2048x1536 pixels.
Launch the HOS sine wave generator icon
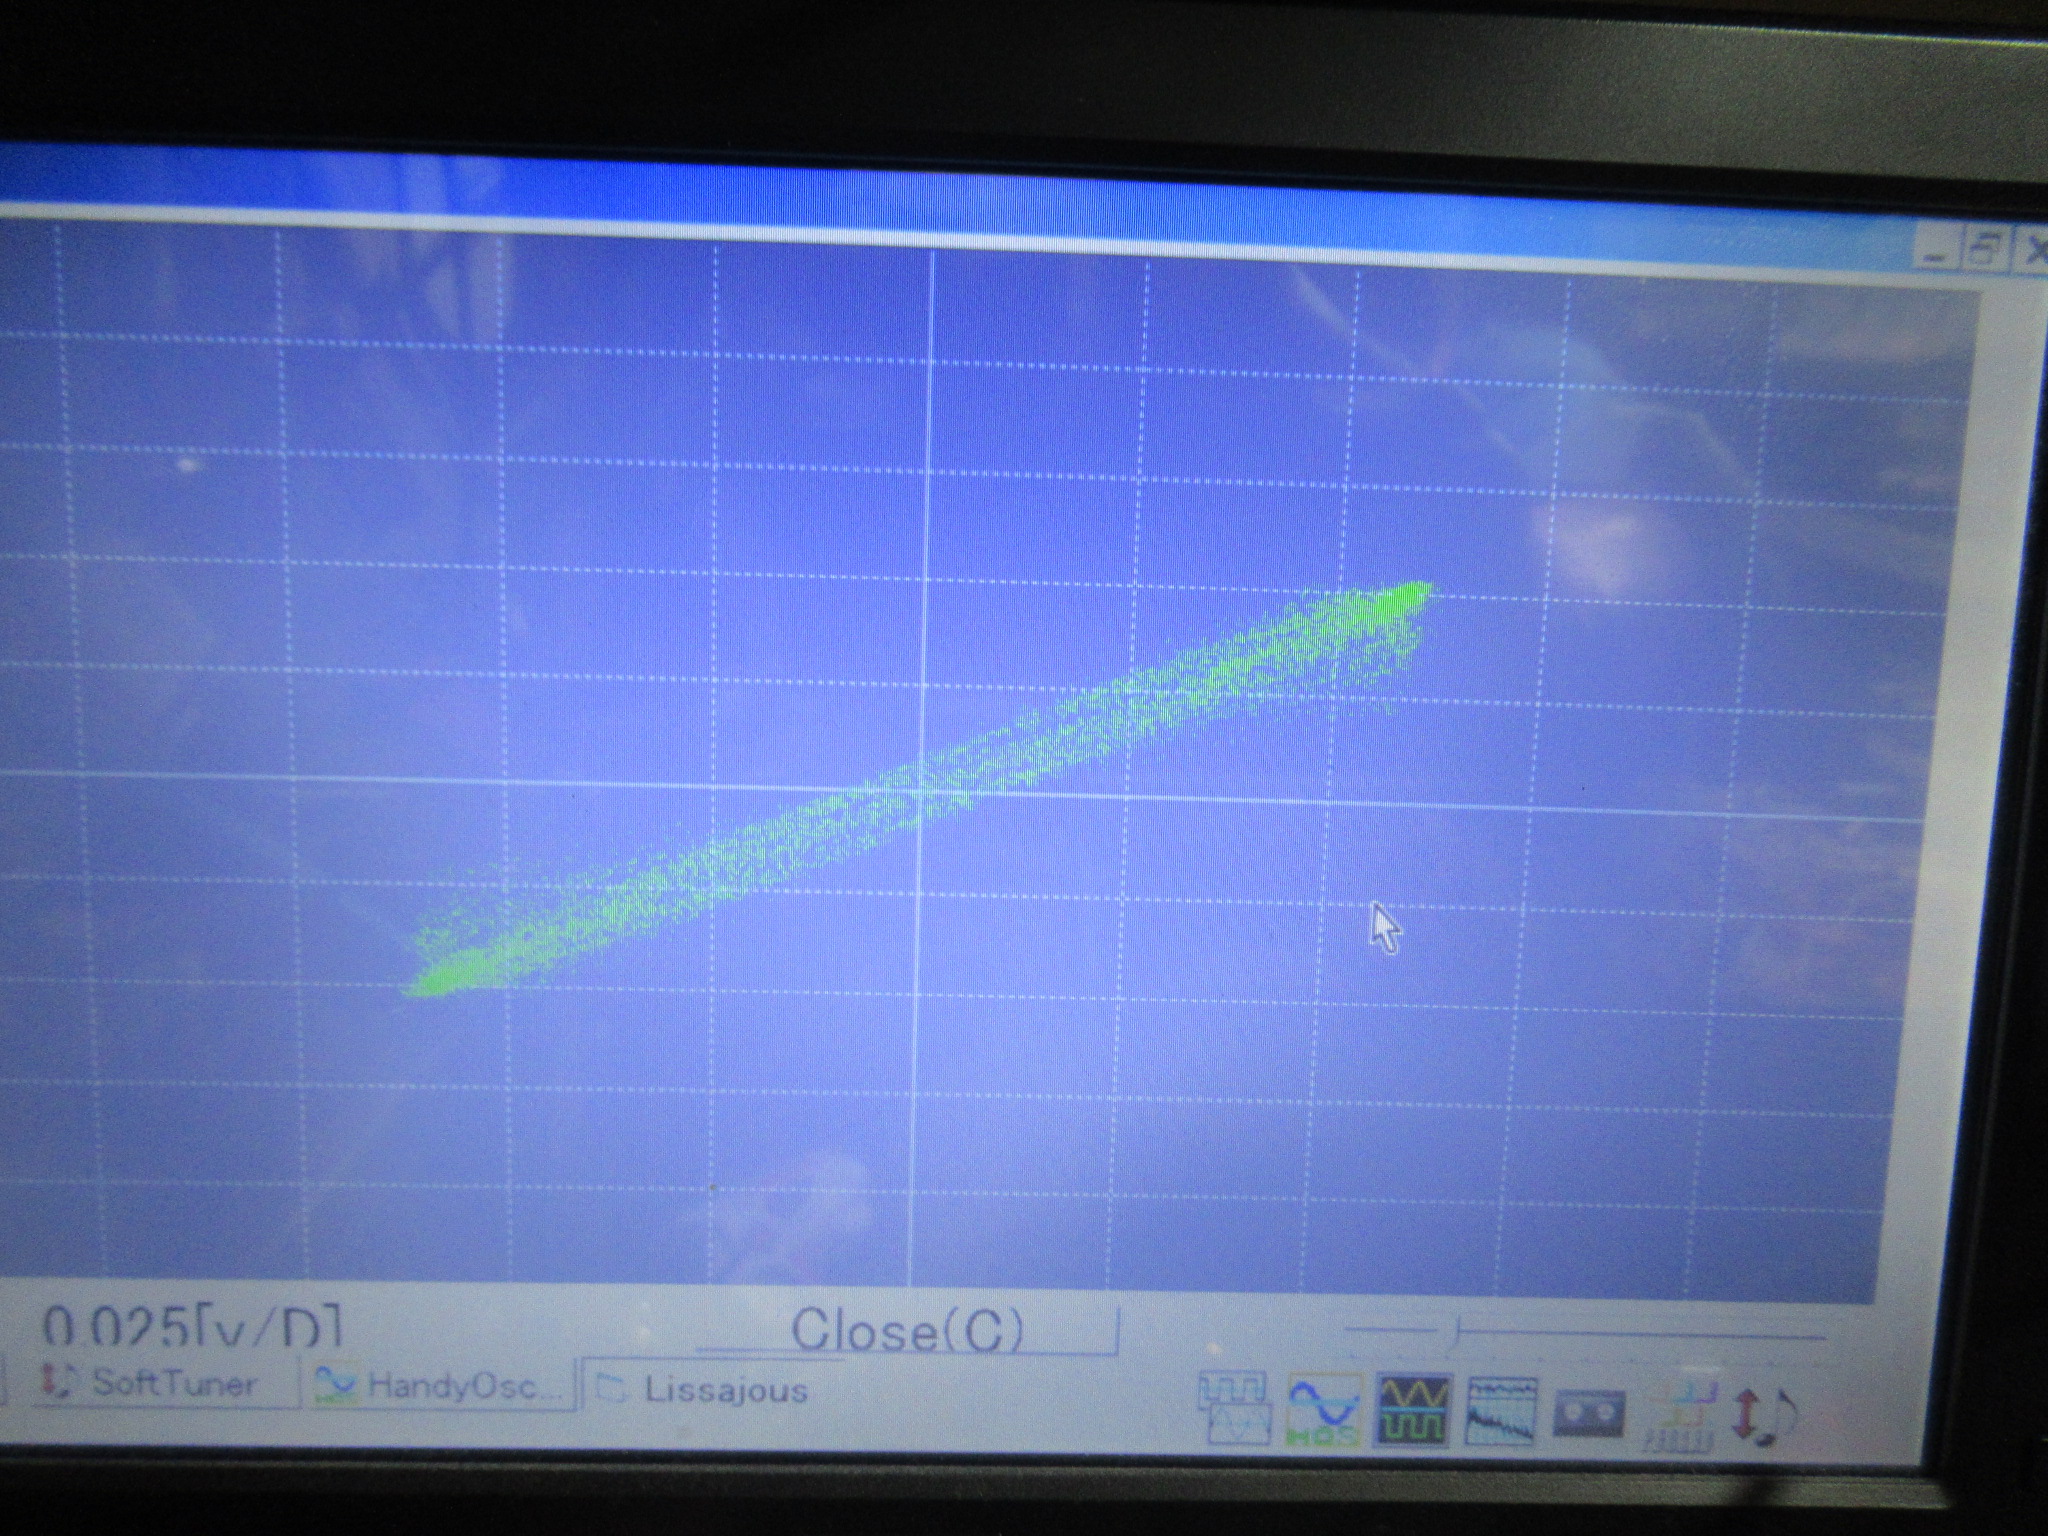[1324, 1410]
